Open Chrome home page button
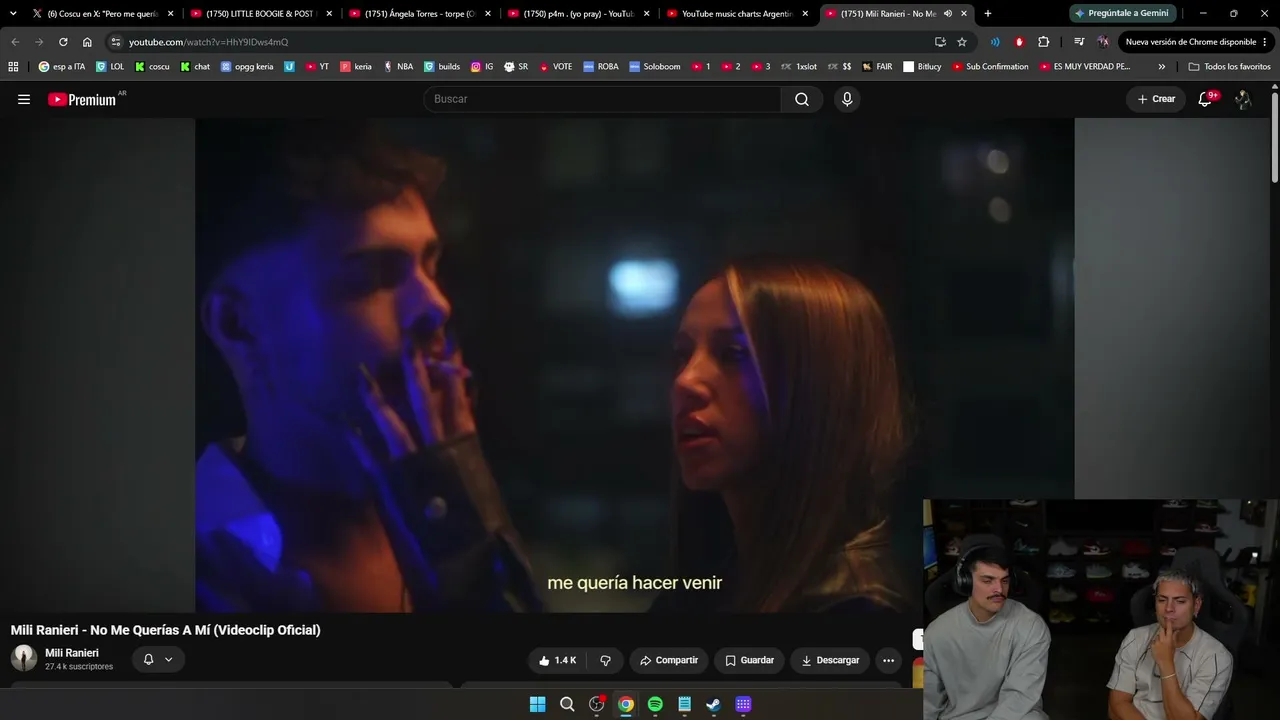 pos(87,42)
